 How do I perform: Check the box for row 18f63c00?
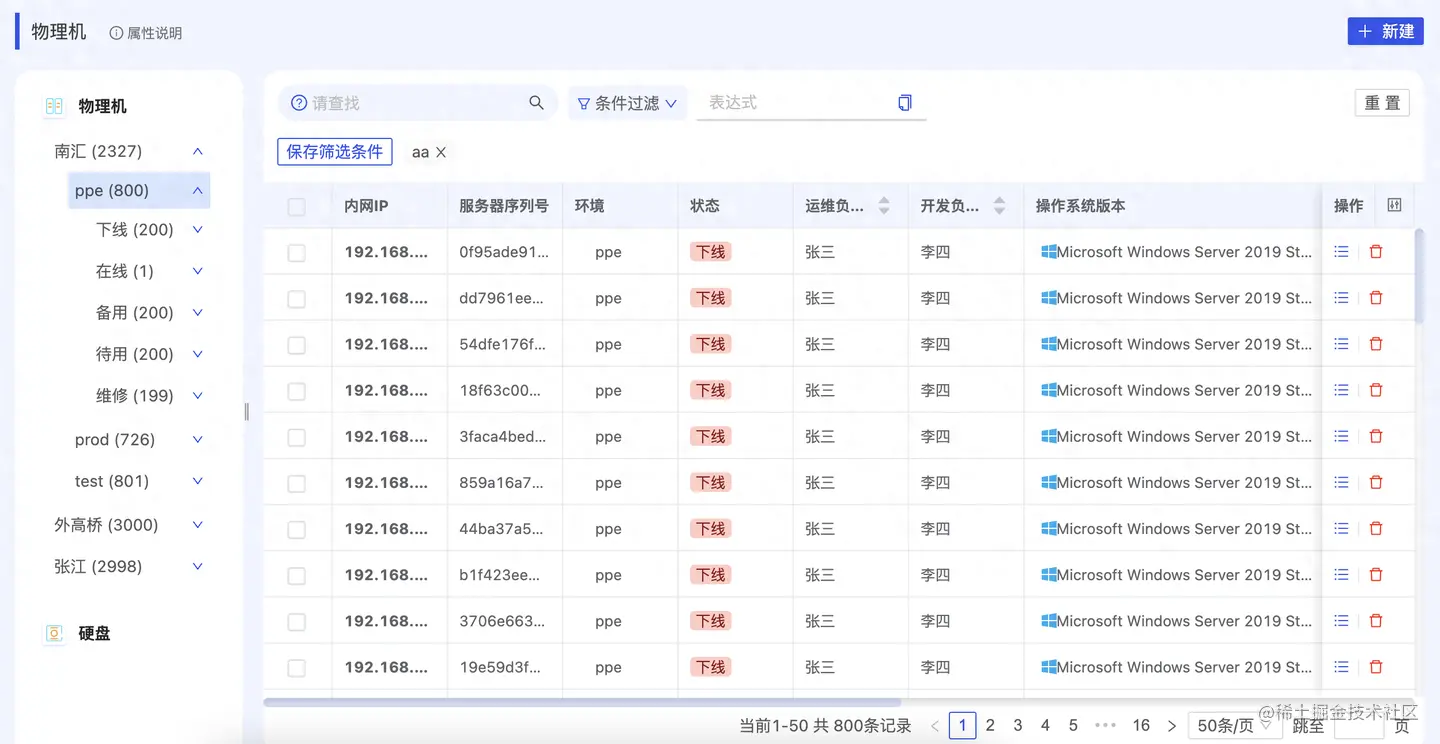pyautogui.click(x=296, y=391)
